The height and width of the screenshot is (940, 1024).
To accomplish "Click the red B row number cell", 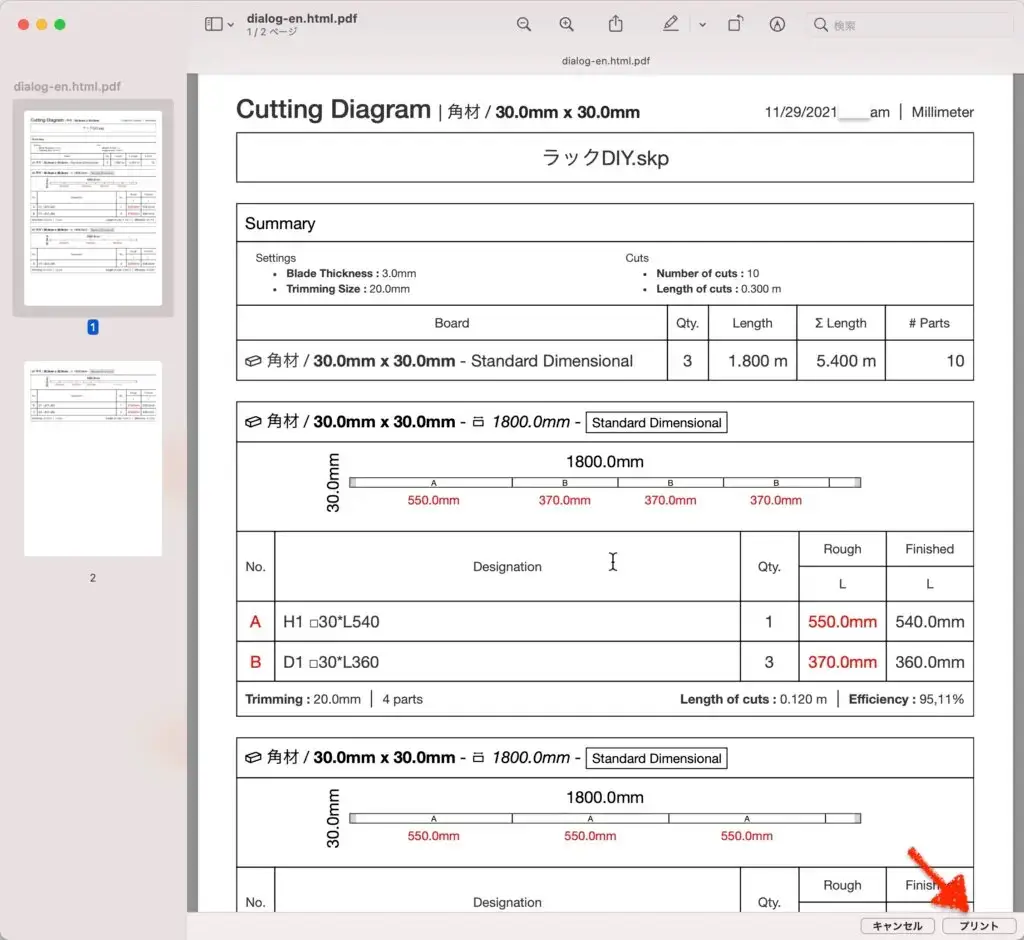I will 255,662.
